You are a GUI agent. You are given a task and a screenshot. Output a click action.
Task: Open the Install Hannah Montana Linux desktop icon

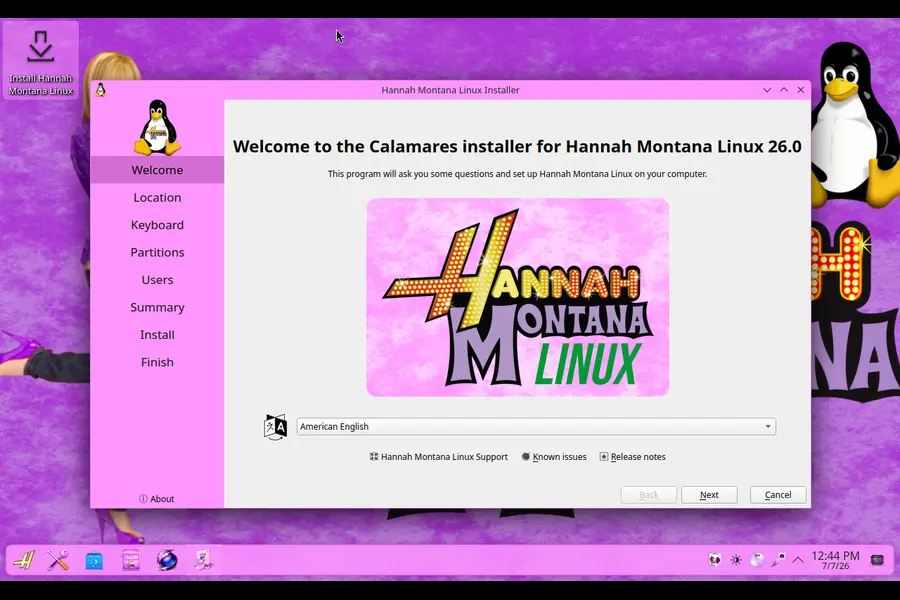click(41, 62)
